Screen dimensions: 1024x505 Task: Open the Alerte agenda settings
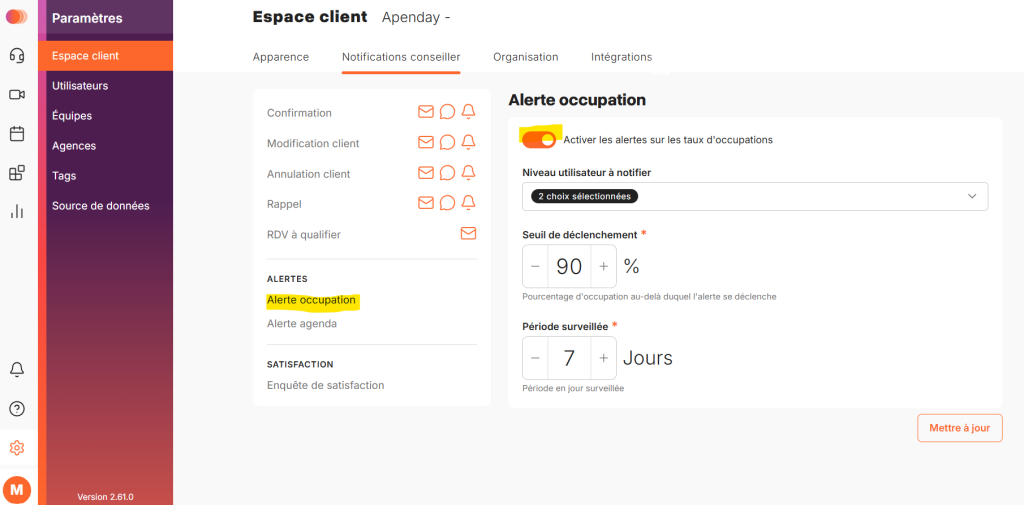(302, 323)
